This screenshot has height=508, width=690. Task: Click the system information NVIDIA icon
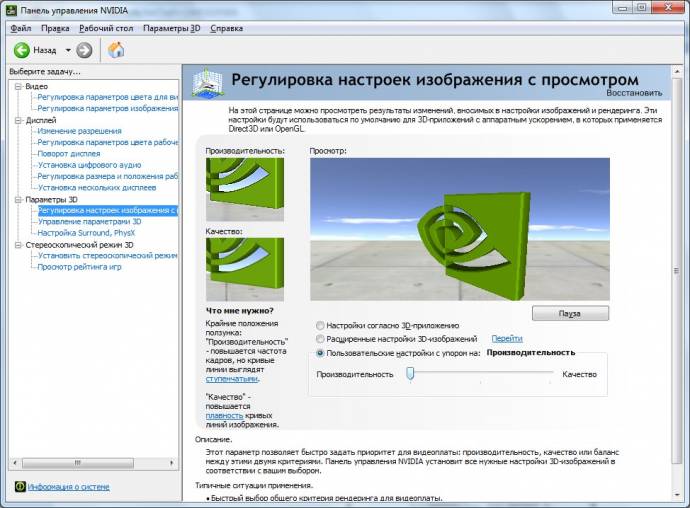20,486
